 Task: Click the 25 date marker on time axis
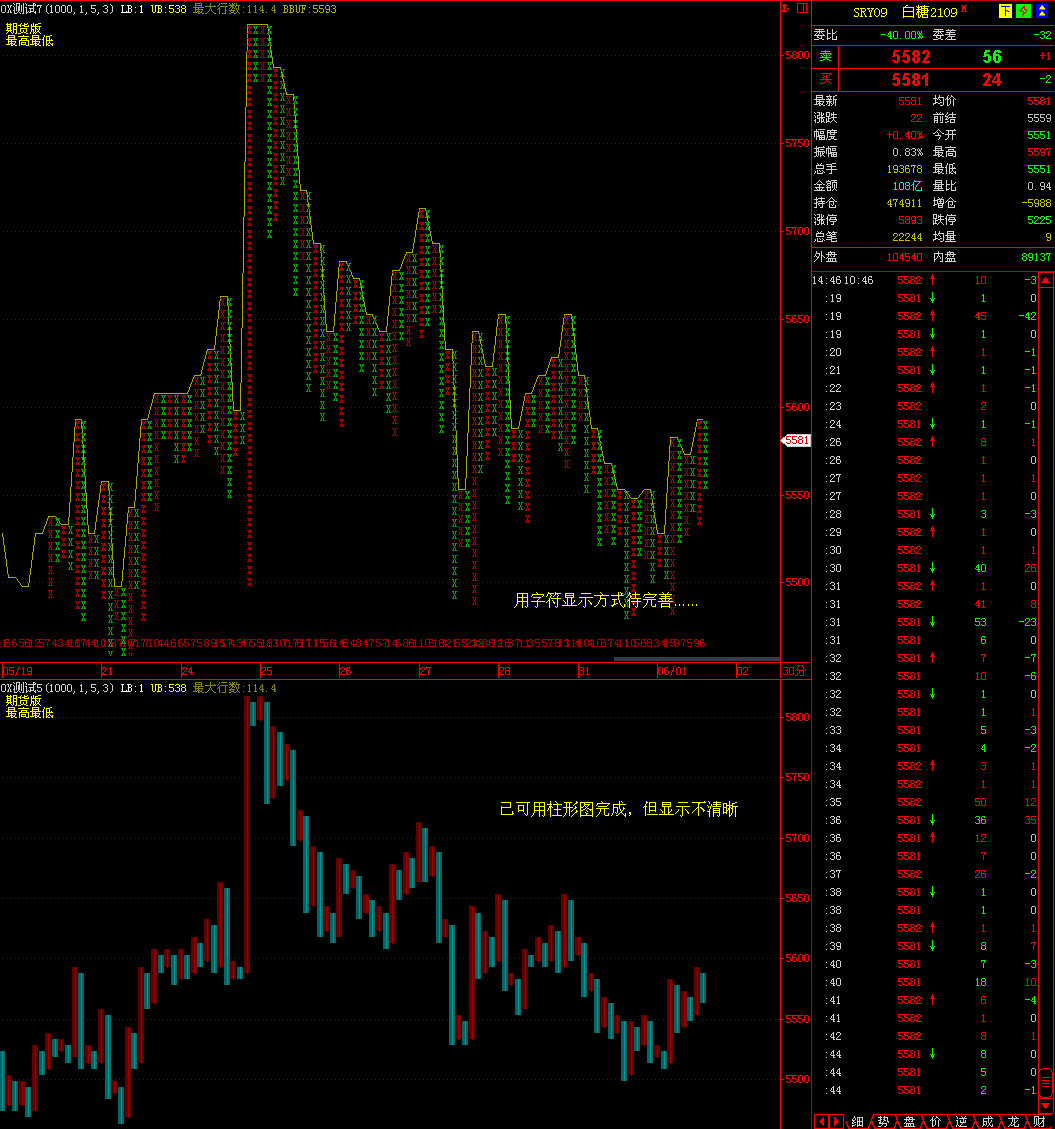266,671
